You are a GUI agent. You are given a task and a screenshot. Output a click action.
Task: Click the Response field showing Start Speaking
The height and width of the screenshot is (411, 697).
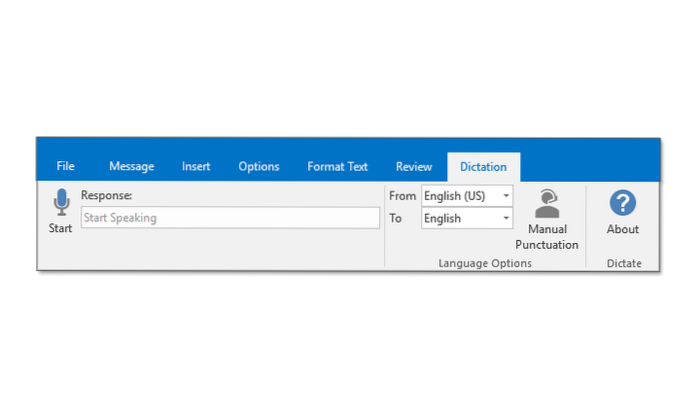pos(230,218)
